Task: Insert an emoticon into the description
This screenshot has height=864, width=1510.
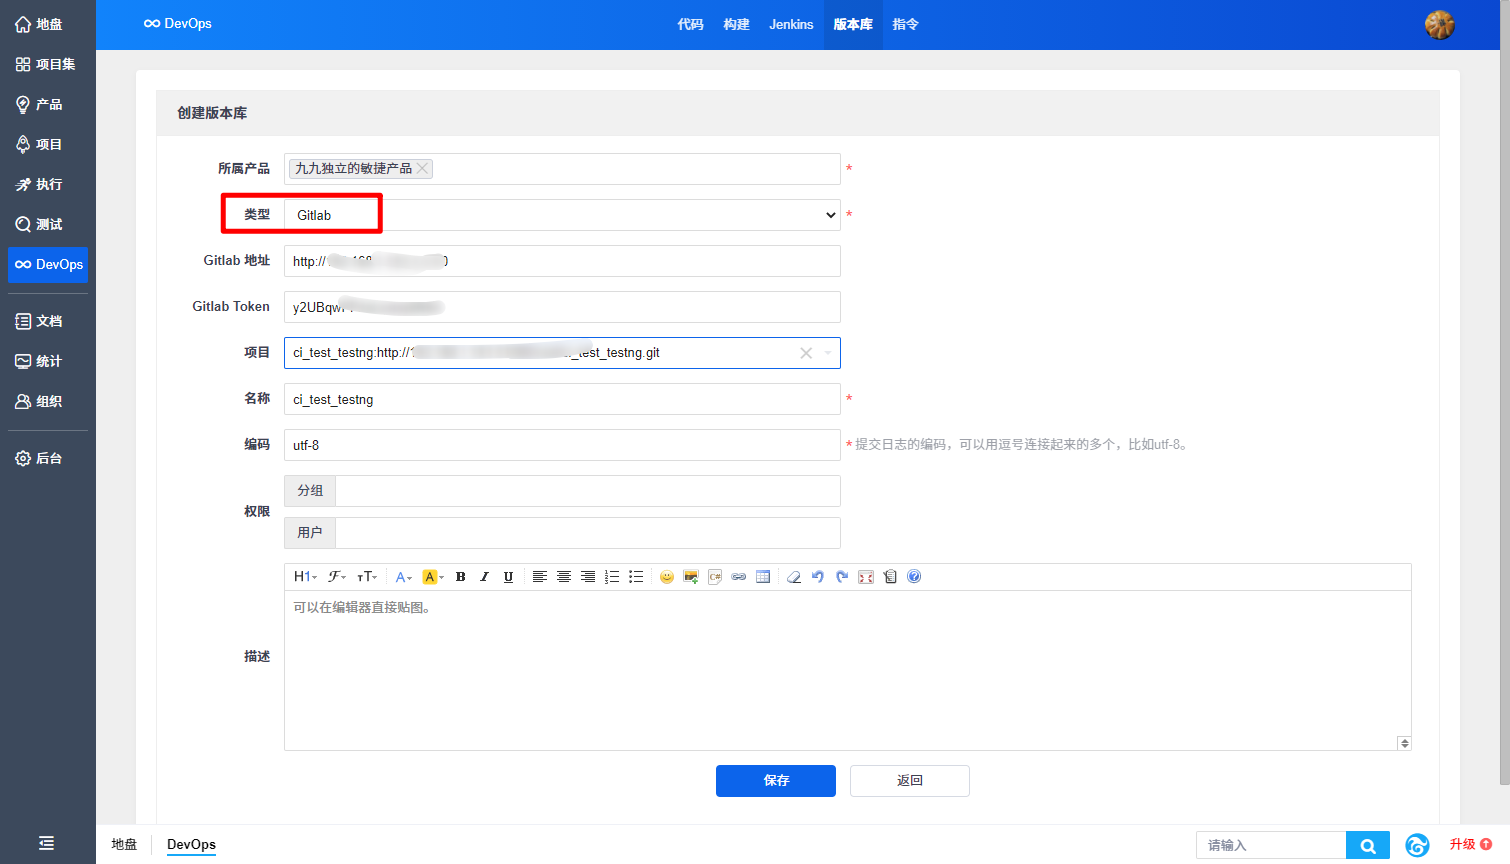Action: point(667,577)
